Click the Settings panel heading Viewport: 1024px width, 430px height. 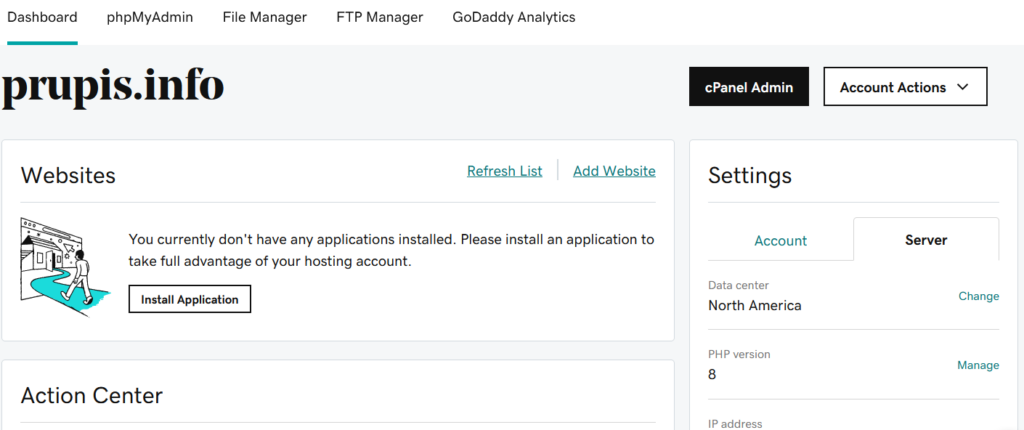tap(750, 175)
